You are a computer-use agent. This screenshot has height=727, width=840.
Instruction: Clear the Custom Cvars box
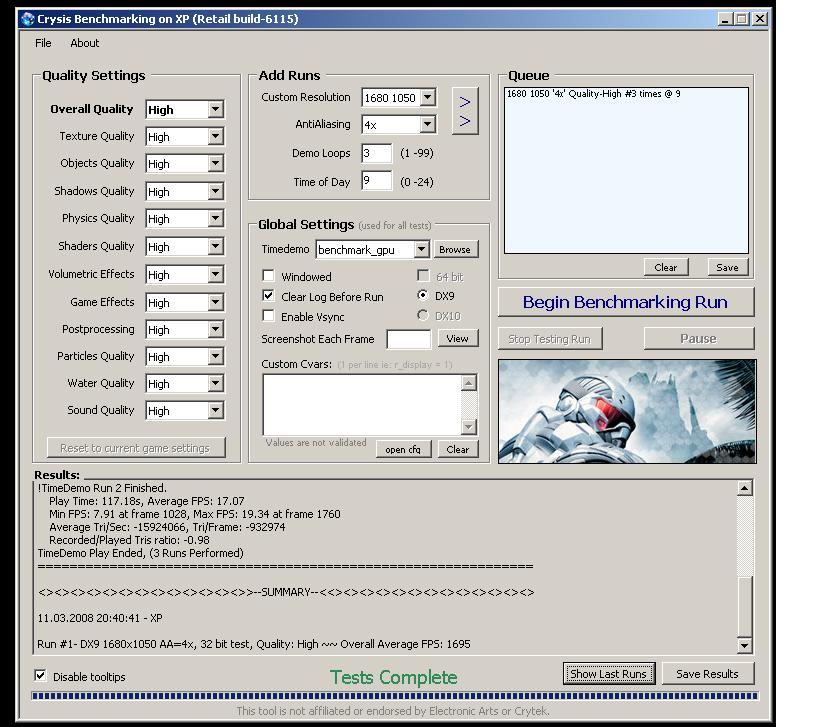click(x=458, y=449)
